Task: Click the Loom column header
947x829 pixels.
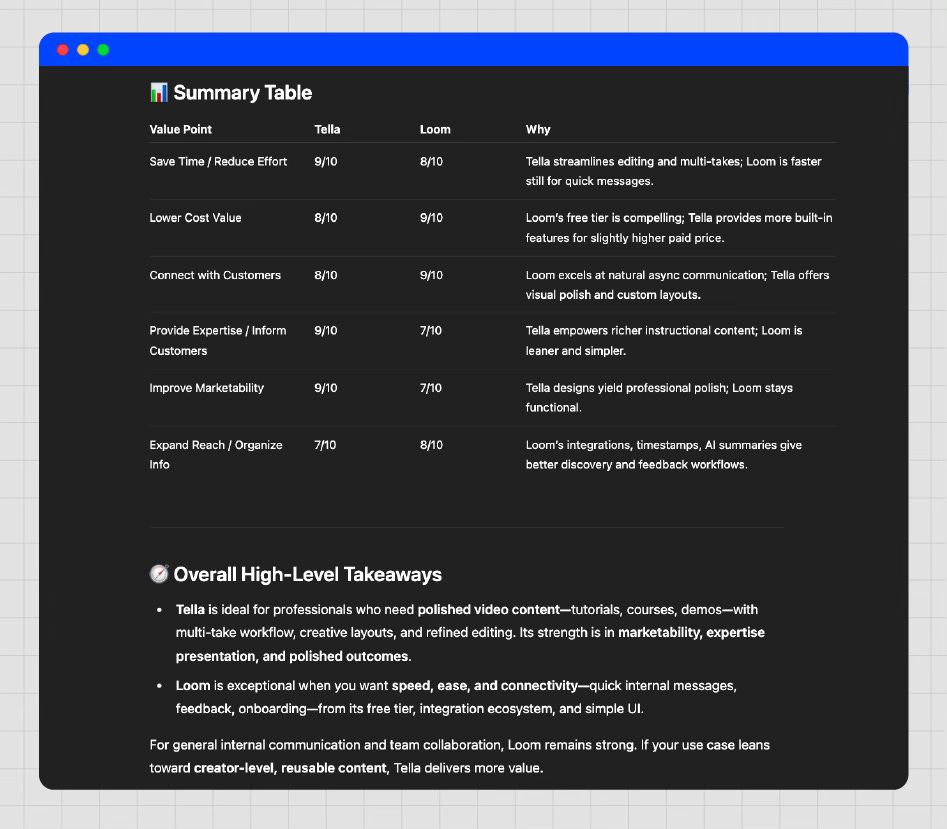Action: click(x=435, y=129)
